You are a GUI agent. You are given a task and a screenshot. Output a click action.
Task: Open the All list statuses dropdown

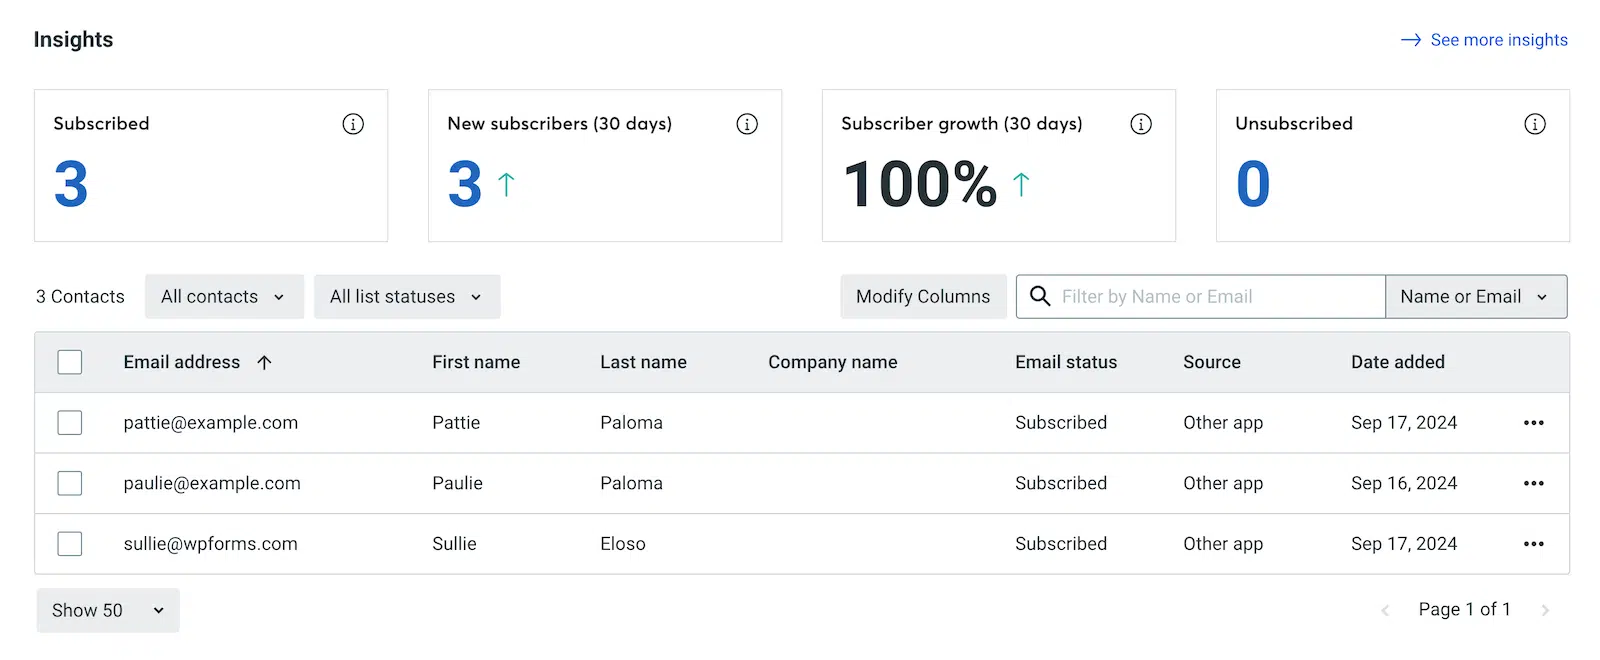[407, 297]
